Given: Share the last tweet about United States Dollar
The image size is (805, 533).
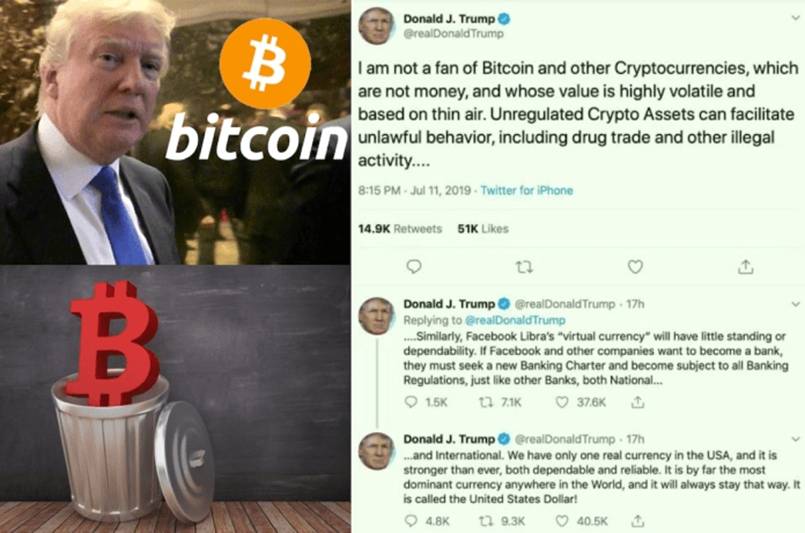Looking at the screenshot, I should [x=637, y=521].
